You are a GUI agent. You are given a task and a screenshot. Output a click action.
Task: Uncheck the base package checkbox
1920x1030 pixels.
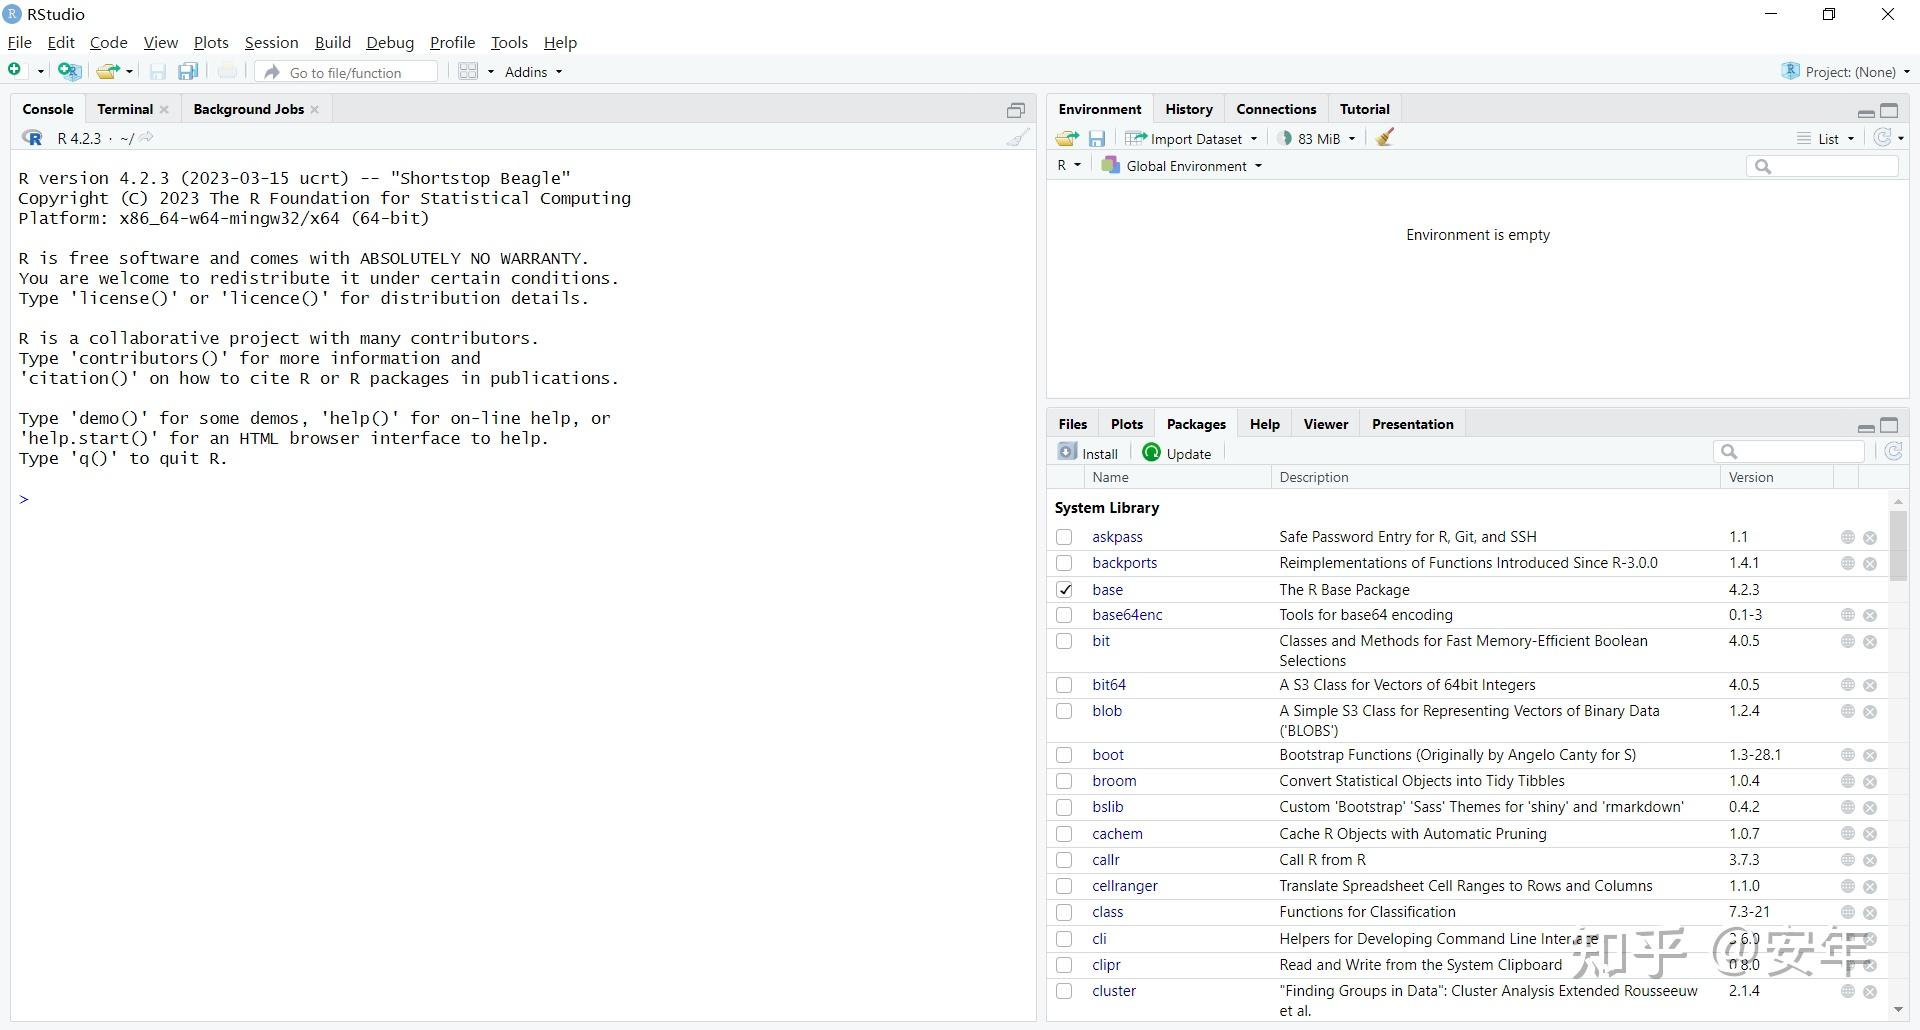point(1064,590)
